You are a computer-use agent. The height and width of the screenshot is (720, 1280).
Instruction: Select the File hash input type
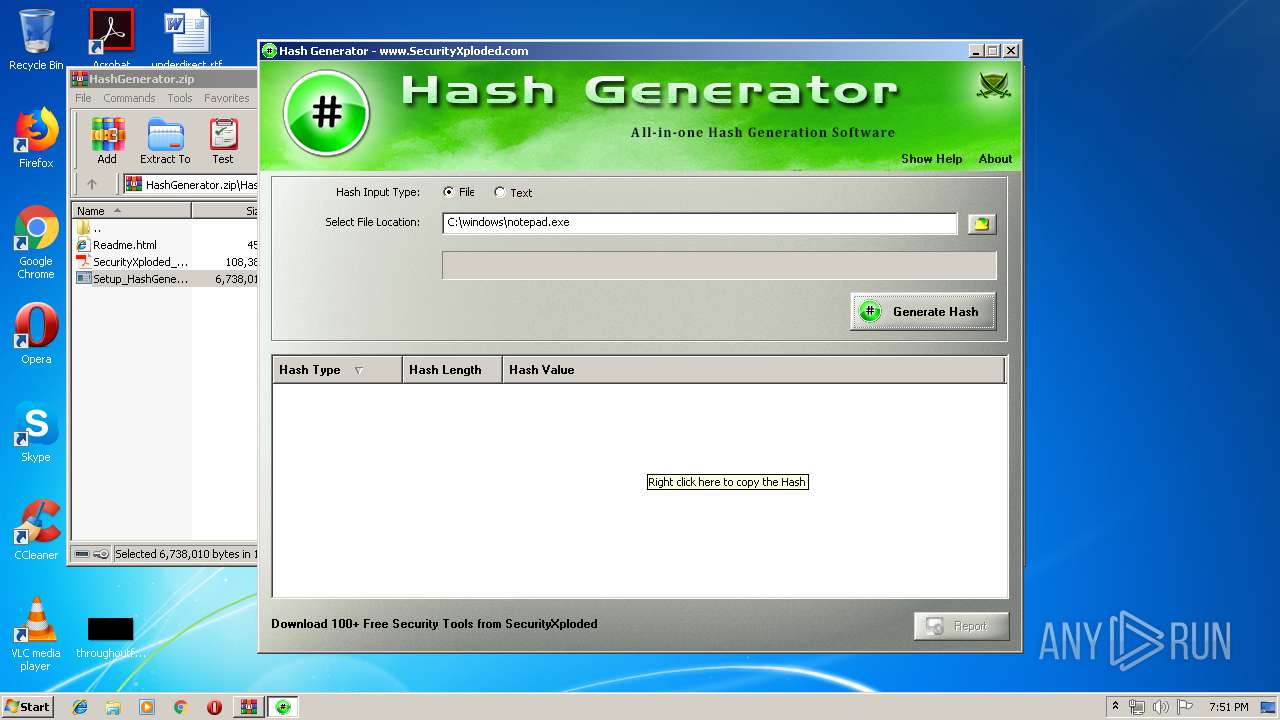click(x=459, y=192)
